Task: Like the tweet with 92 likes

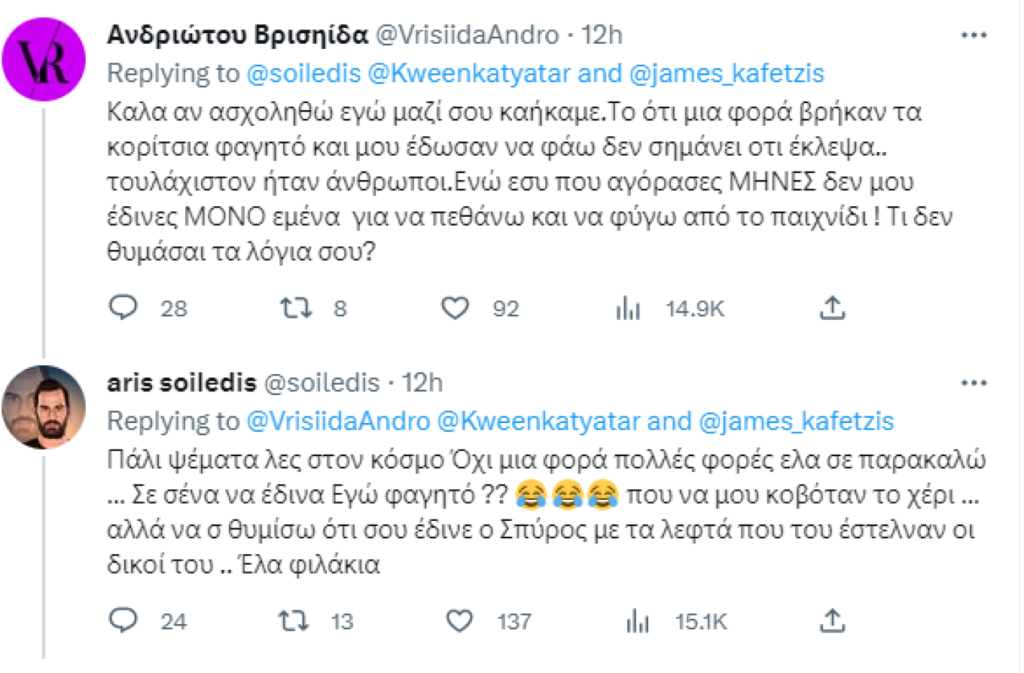Action: (456, 309)
